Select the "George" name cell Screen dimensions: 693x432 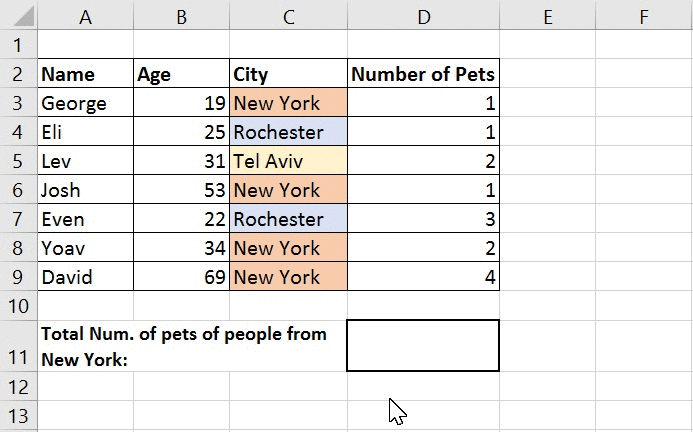(x=85, y=103)
